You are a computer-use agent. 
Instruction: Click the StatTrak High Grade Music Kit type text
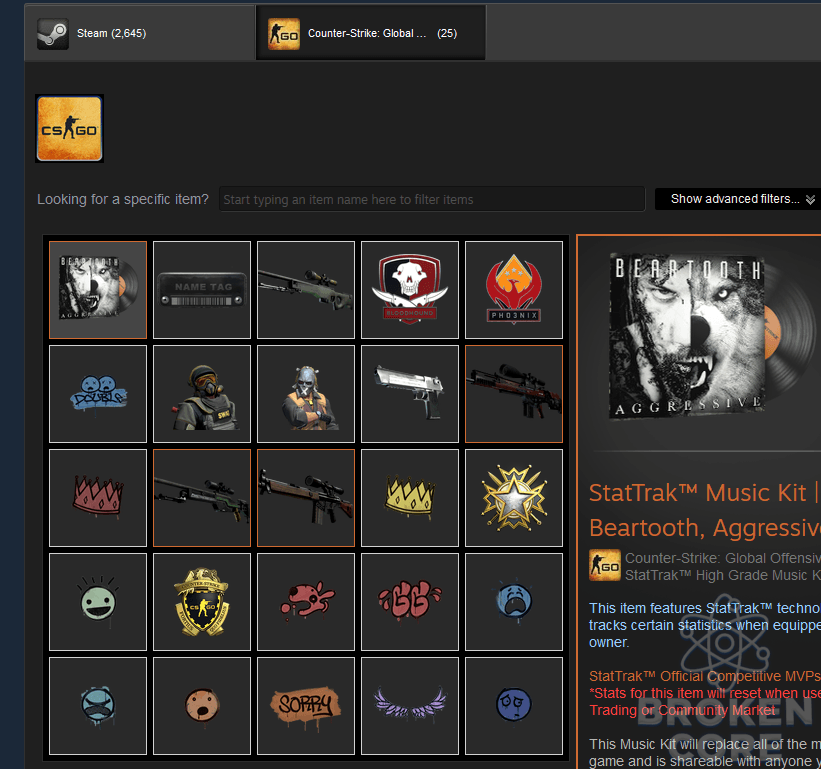coord(723,575)
